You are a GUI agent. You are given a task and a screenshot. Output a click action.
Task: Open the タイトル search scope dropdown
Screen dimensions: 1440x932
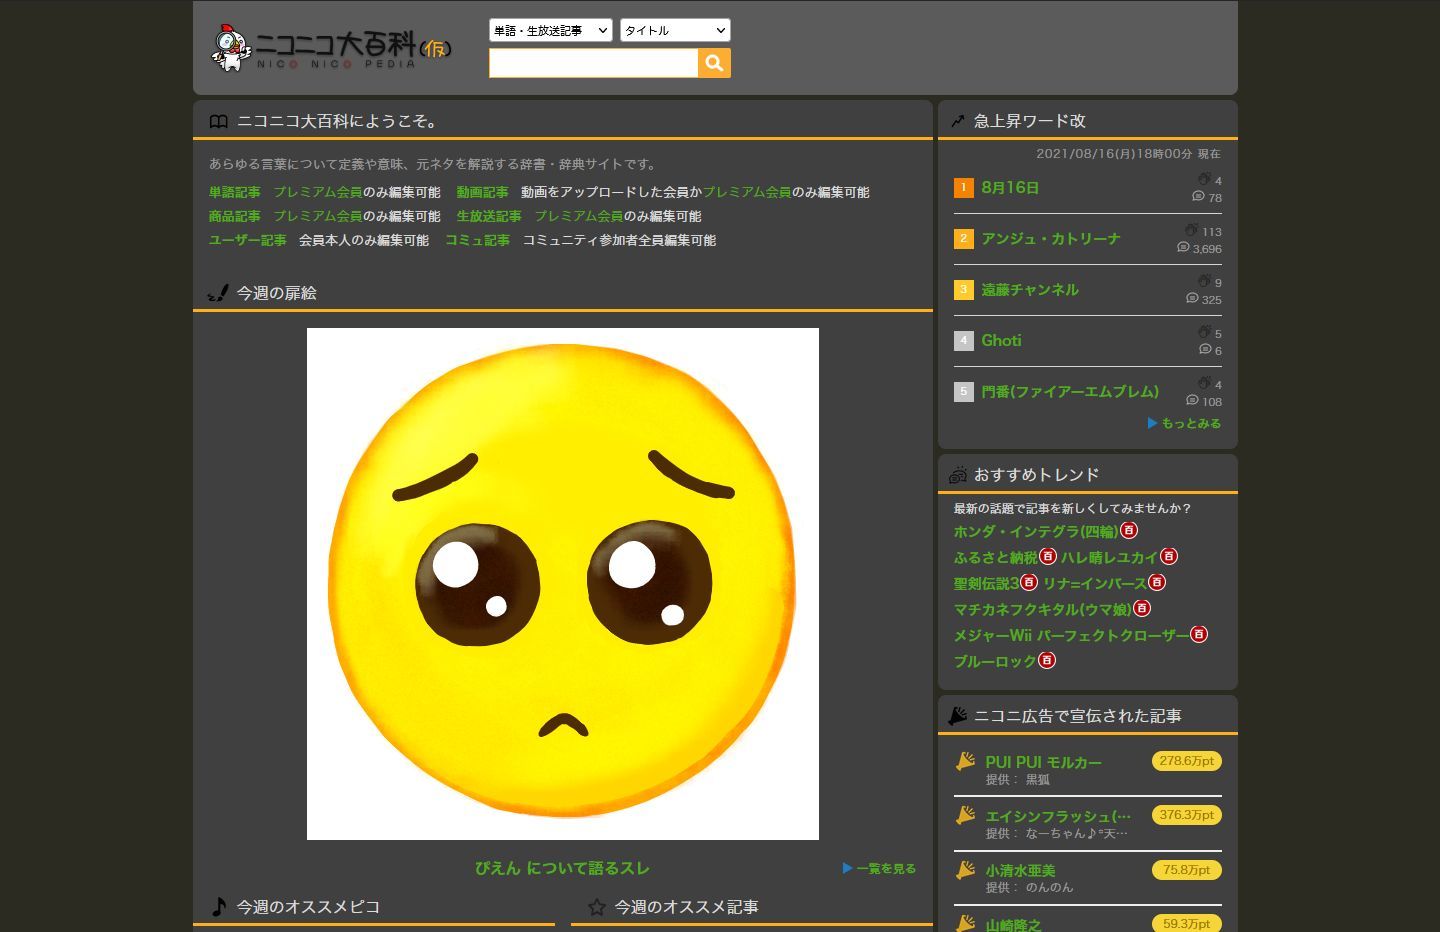point(675,30)
